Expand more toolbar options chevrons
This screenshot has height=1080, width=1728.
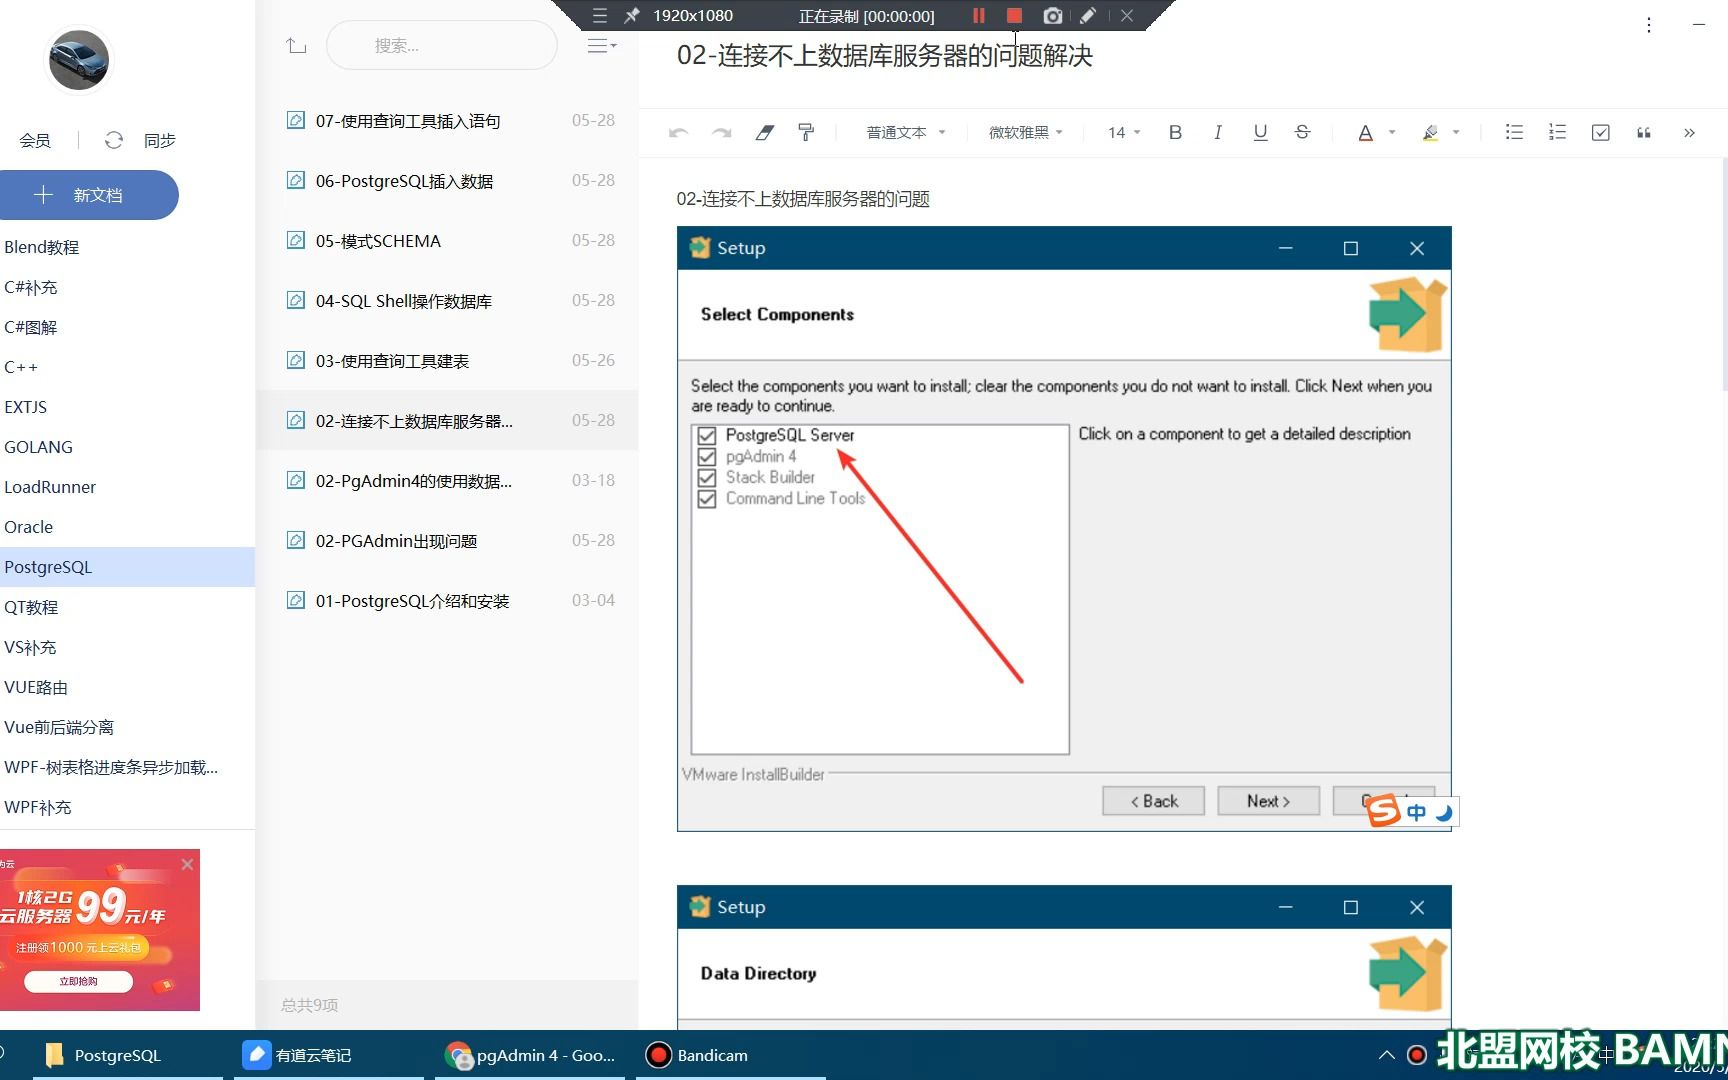coord(1689,132)
